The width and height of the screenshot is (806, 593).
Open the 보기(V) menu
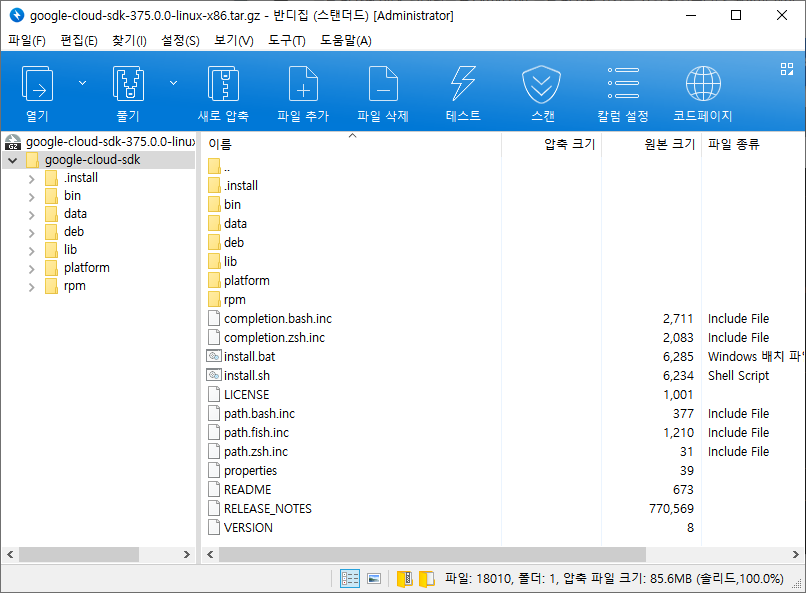pyautogui.click(x=234, y=40)
